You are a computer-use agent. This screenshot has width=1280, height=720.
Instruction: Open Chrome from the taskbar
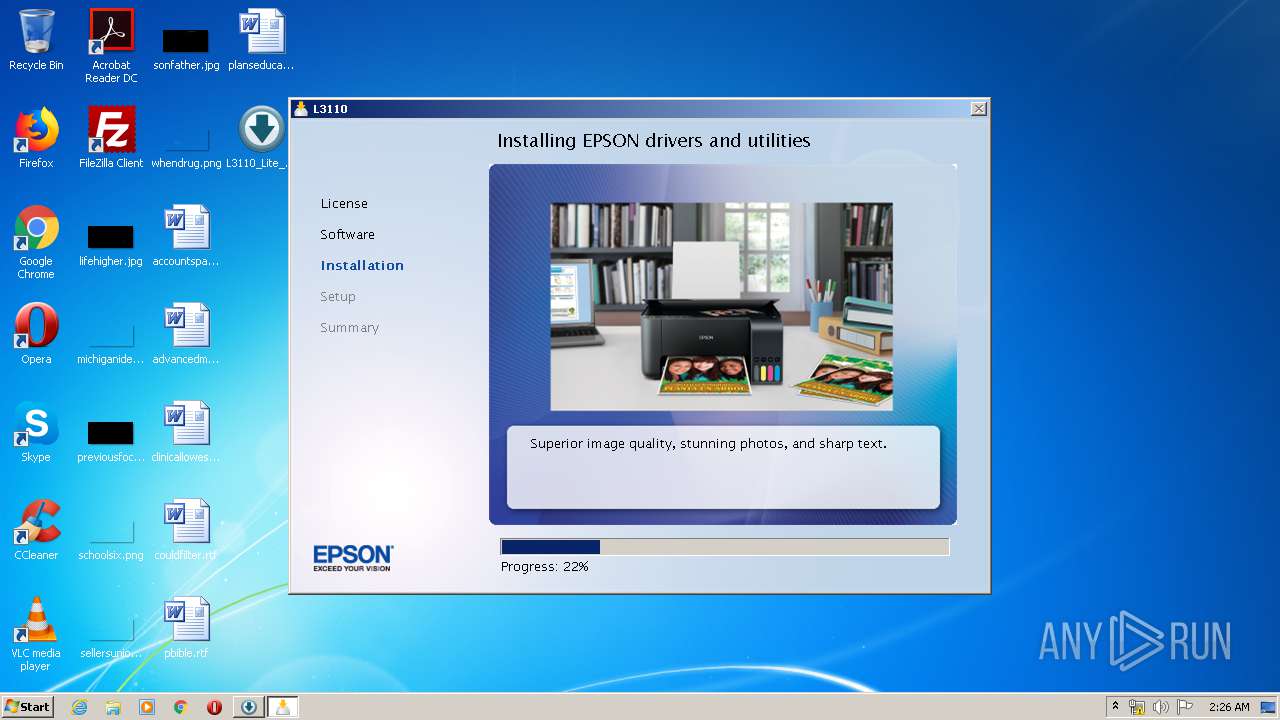pos(181,707)
